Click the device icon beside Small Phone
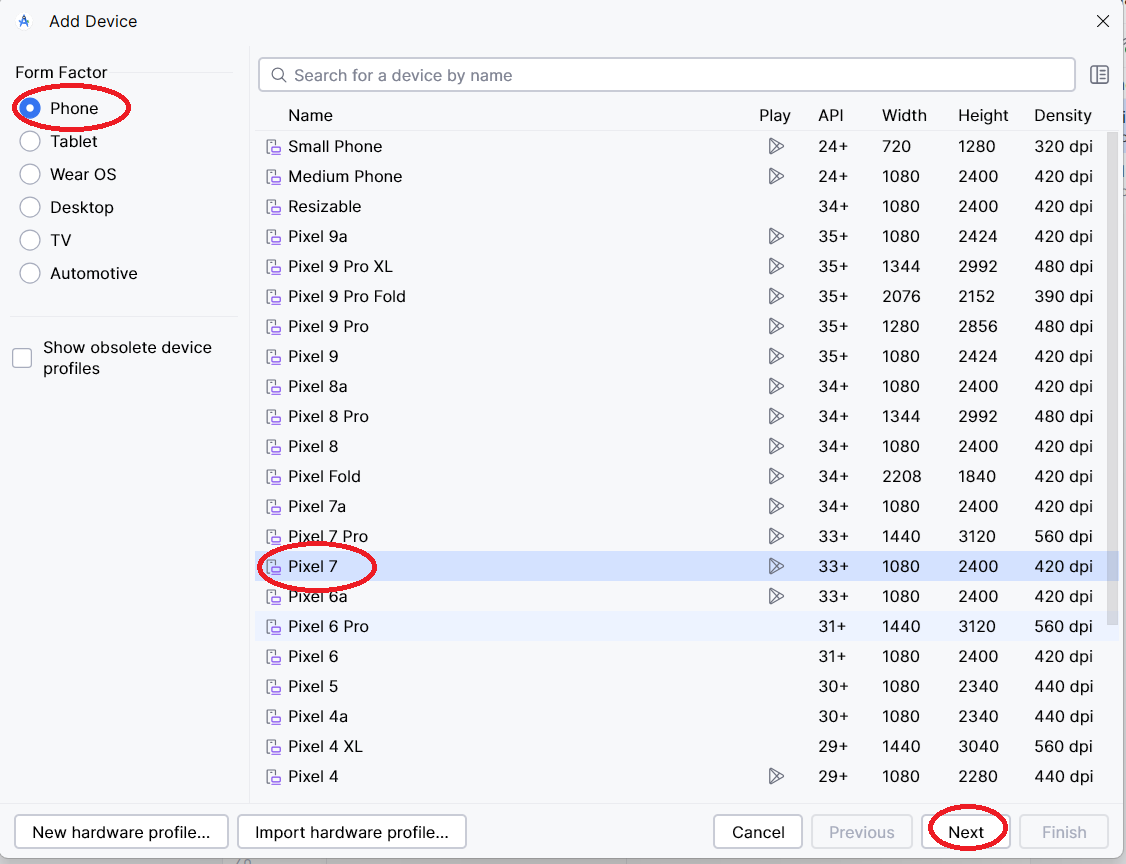 click(273, 147)
